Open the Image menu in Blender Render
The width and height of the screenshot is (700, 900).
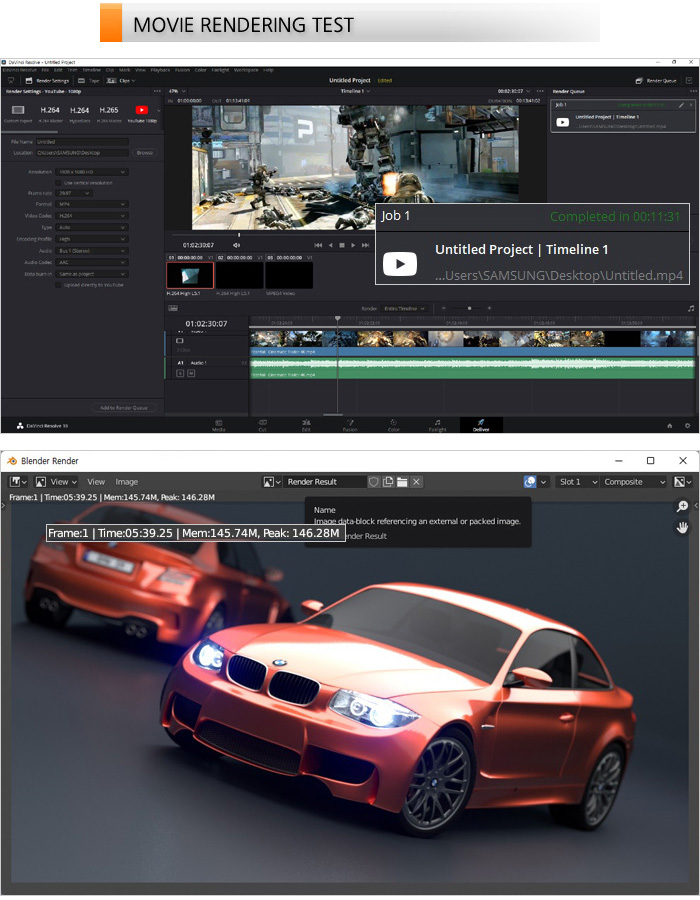click(x=127, y=482)
